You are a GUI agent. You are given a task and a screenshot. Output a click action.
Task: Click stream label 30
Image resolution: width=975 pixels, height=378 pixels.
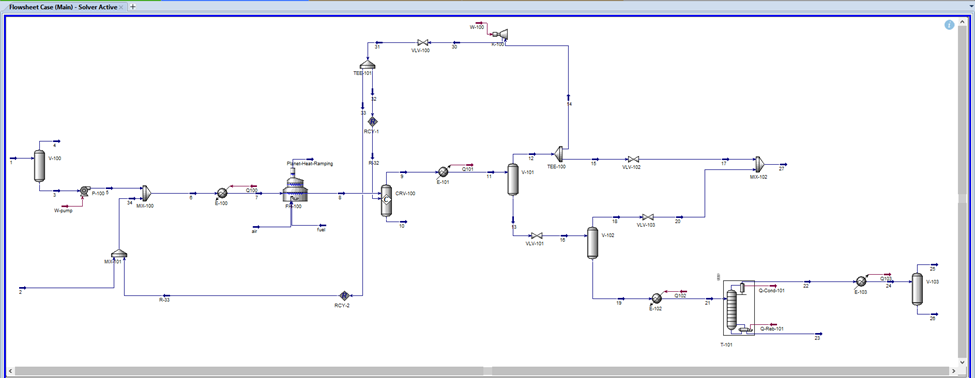click(x=454, y=47)
